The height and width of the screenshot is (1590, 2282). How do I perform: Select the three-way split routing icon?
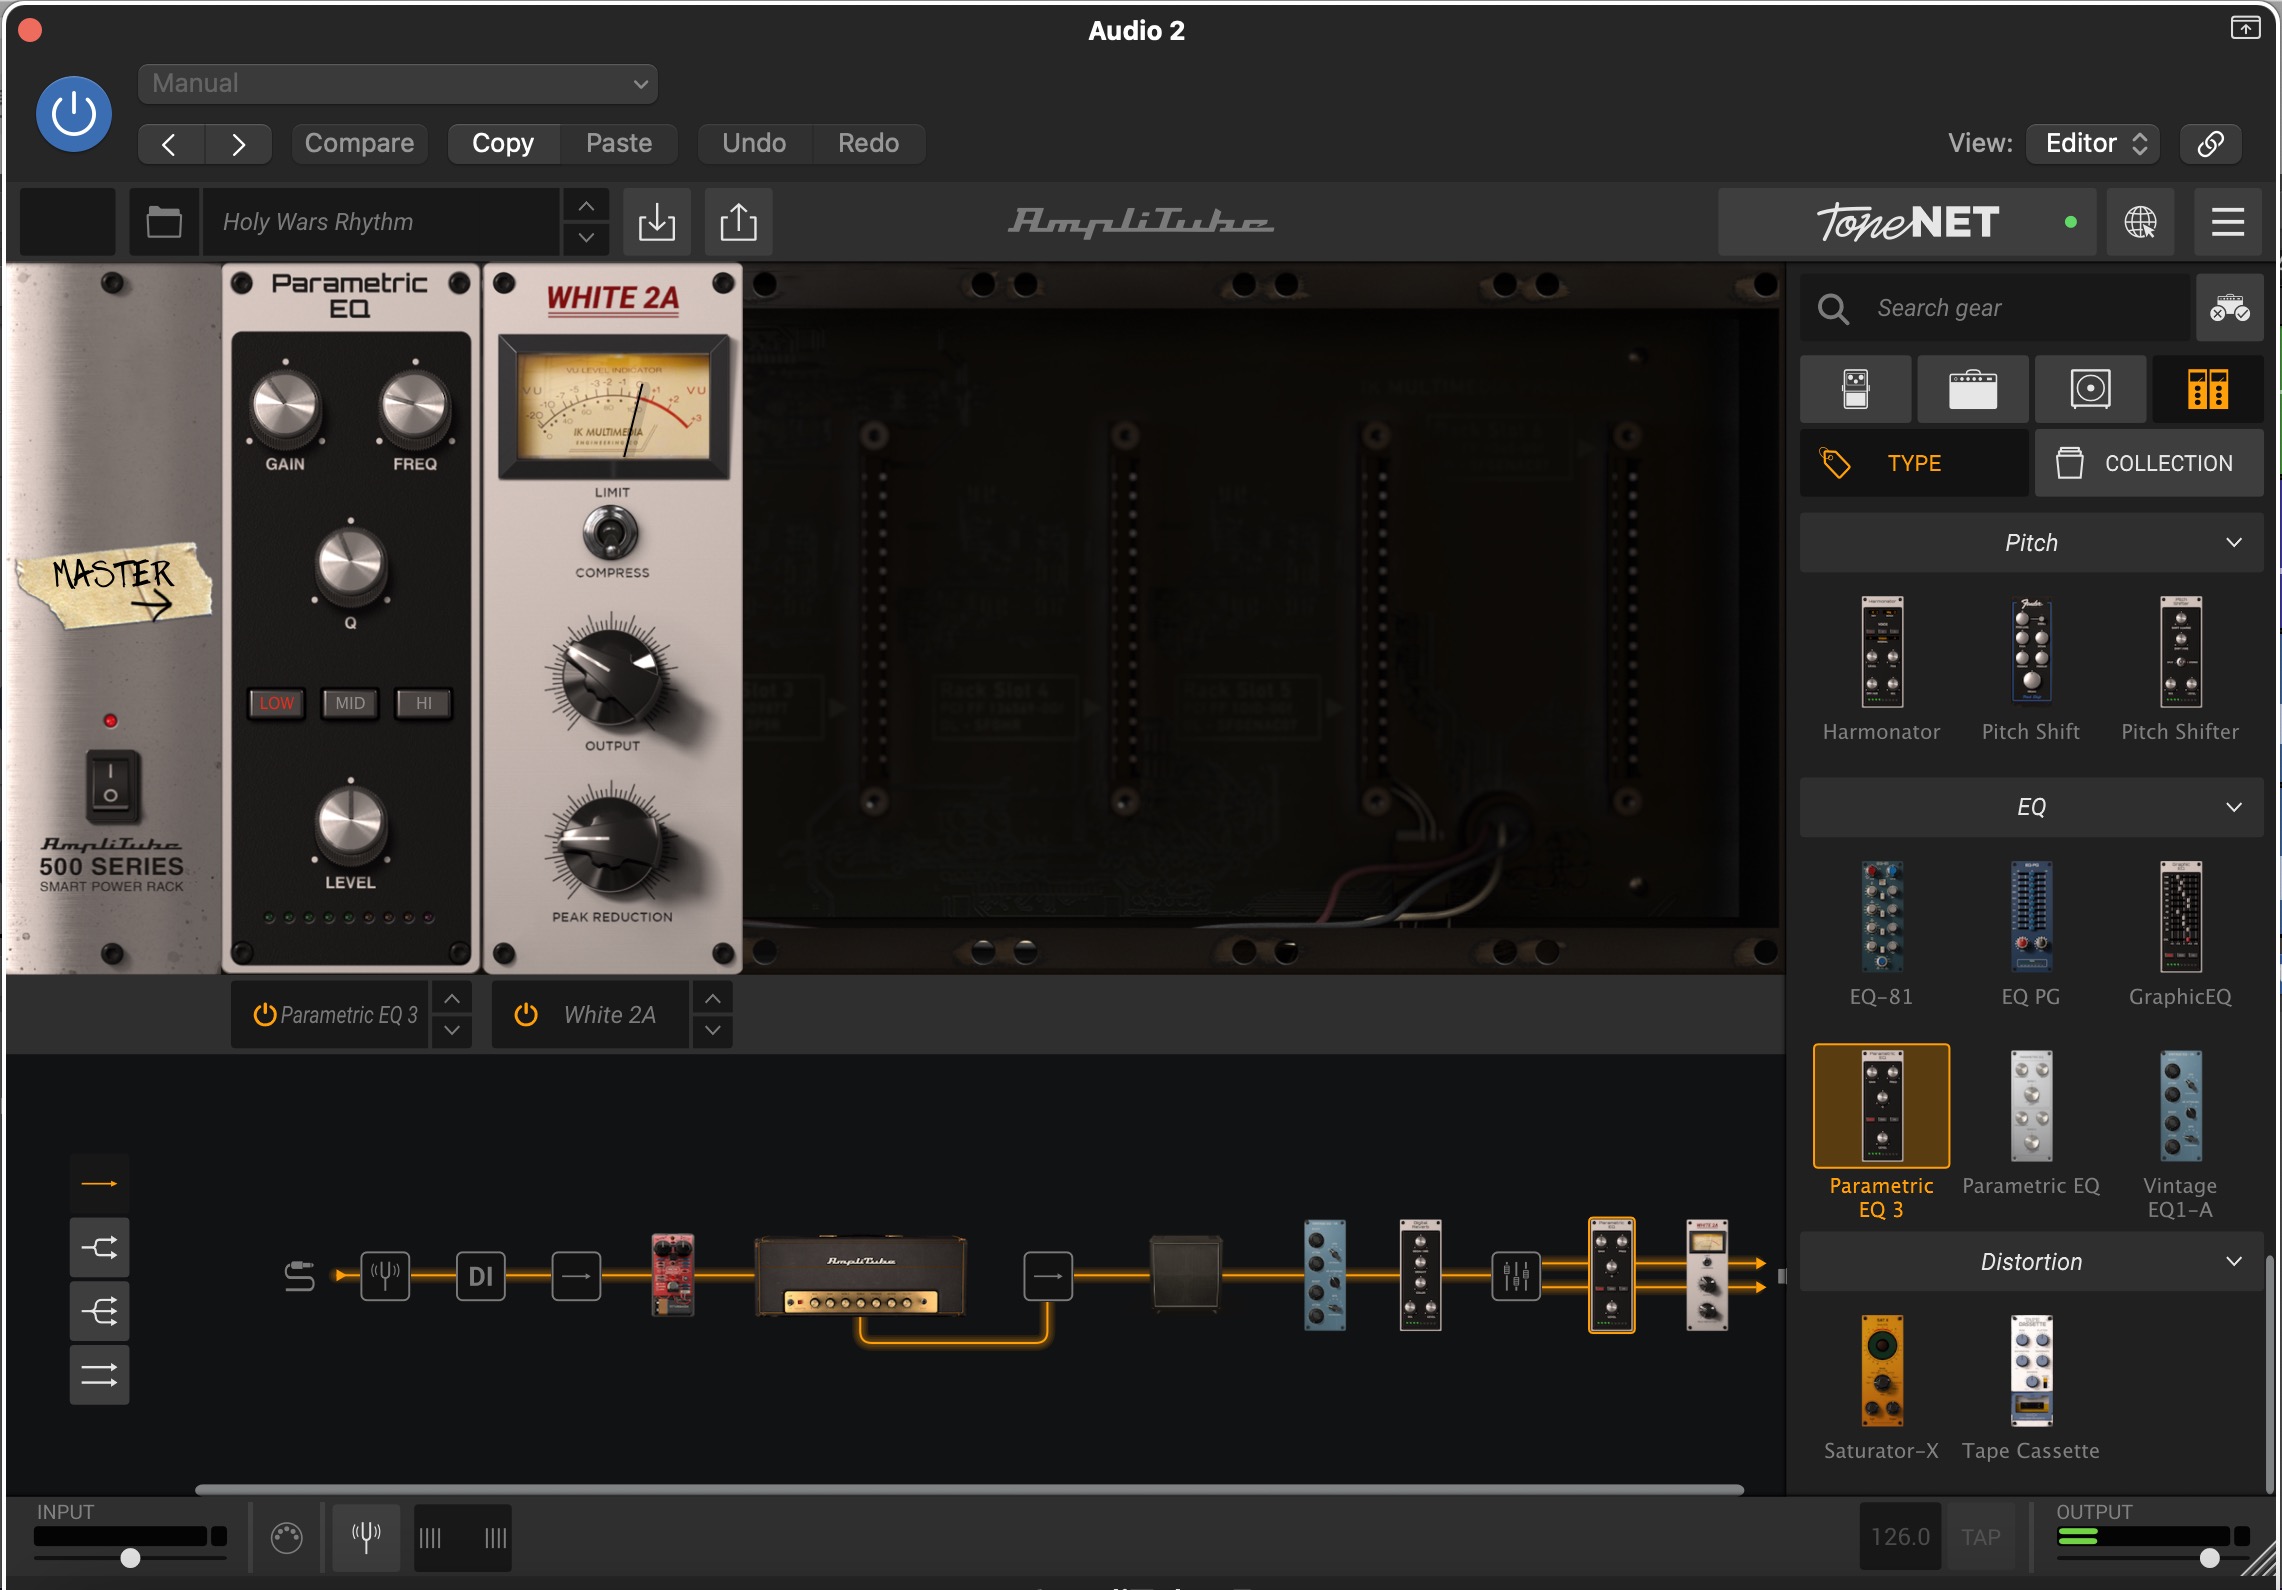pos(99,1311)
